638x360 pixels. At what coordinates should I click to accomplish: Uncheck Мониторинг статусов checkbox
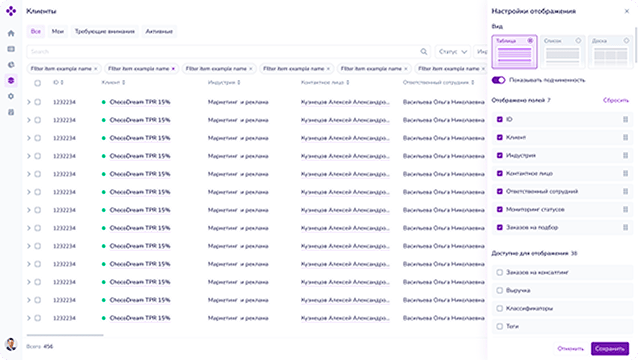[500, 209]
